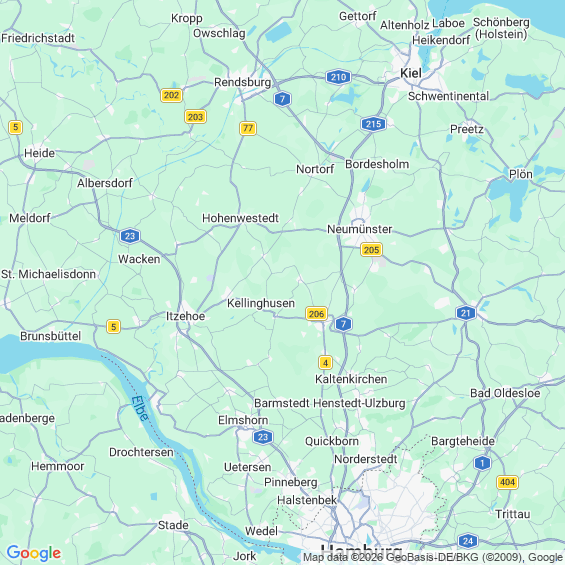Click the Itzehoe town label
565x565 pixels.
tap(185, 316)
